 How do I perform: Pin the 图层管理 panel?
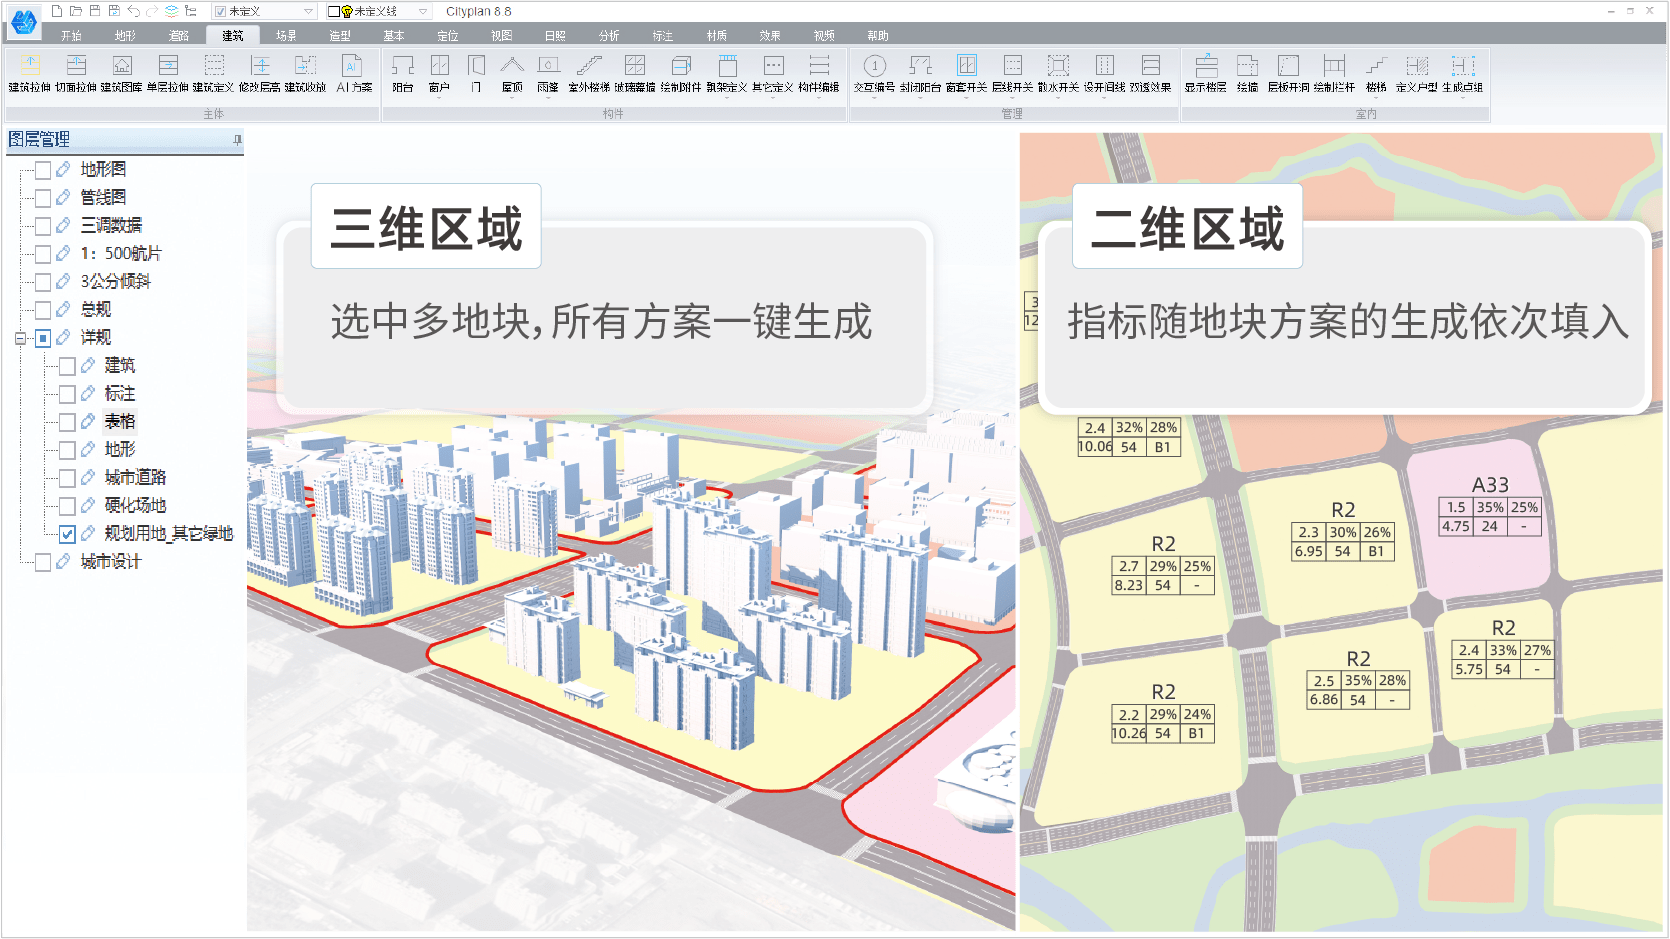pyautogui.click(x=237, y=140)
